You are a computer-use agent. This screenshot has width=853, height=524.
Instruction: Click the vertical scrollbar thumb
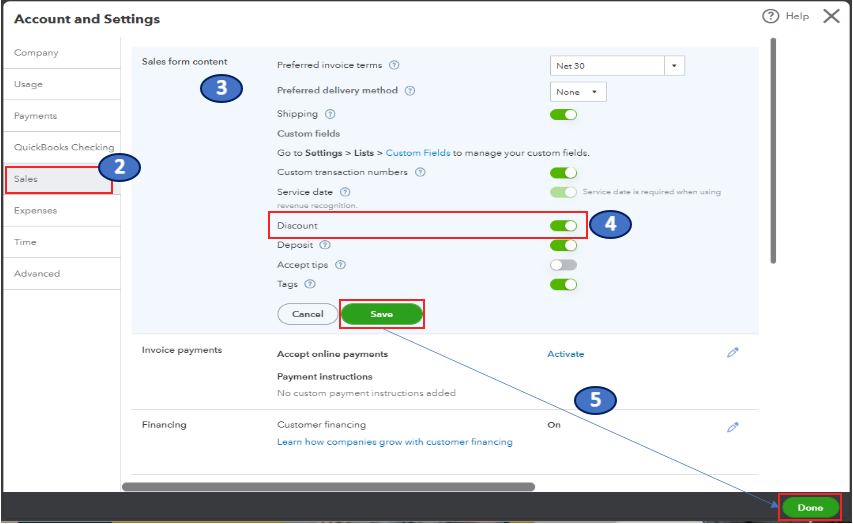[773, 151]
